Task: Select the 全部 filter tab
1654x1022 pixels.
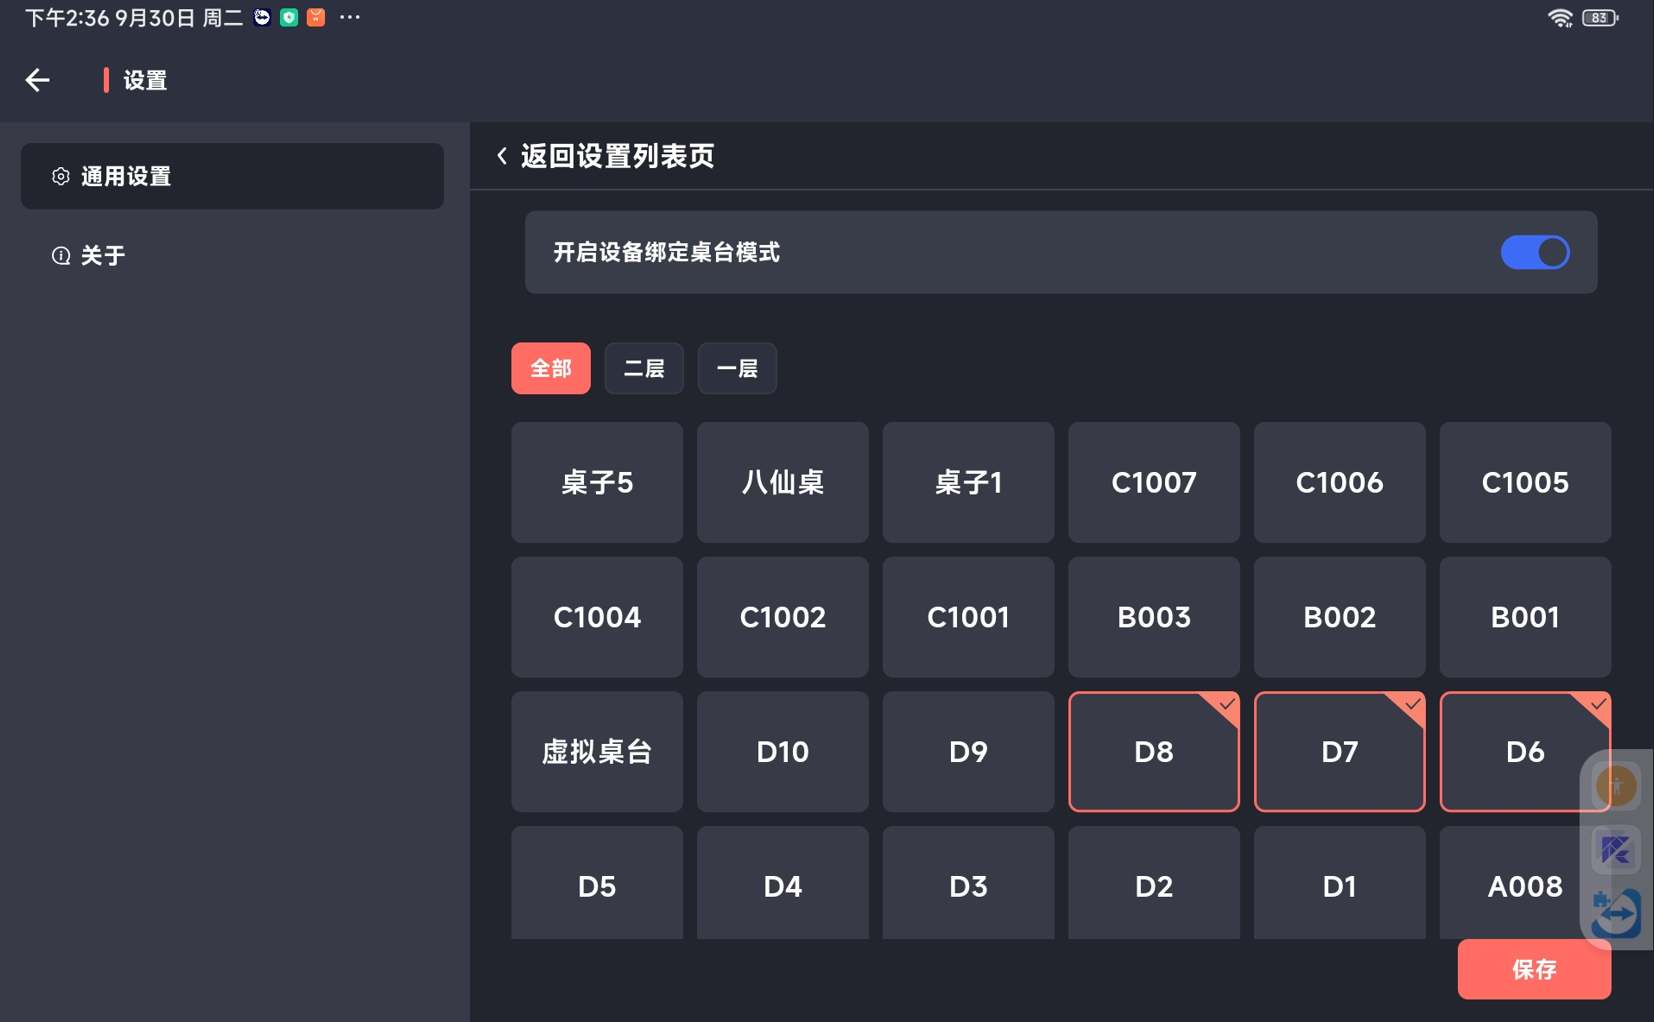Action: (x=550, y=369)
